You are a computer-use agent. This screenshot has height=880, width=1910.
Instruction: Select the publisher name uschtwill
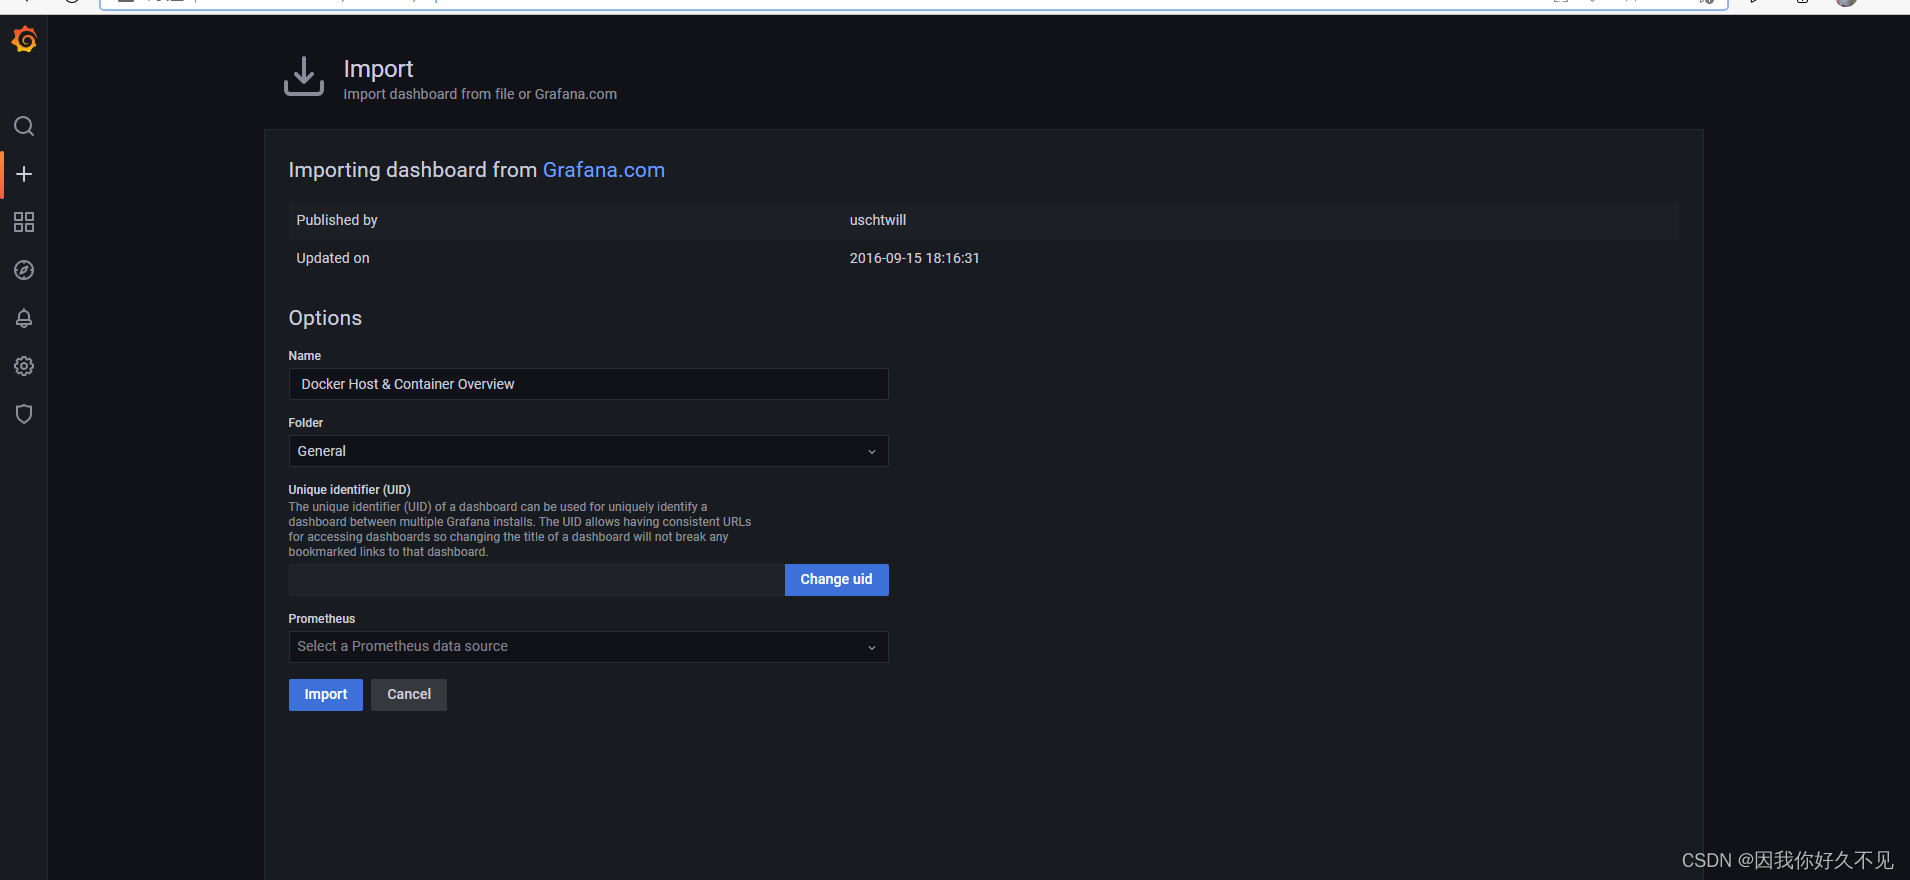point(878,220)
